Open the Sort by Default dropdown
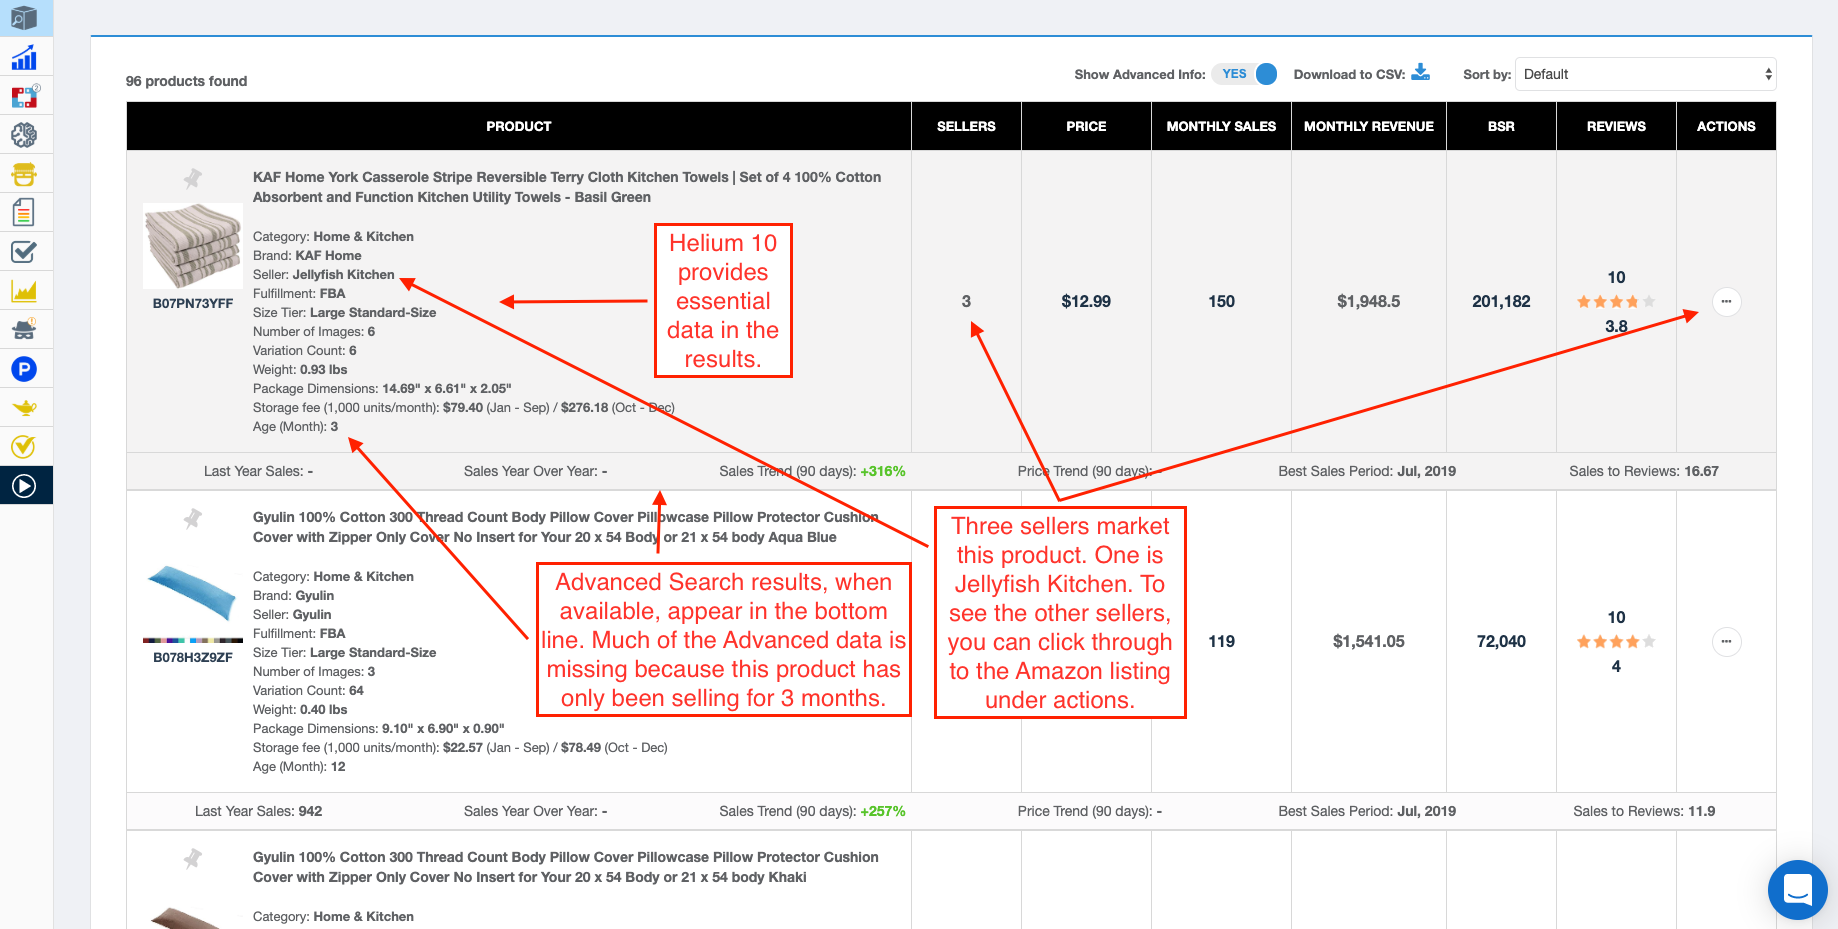This screenshot has height=929, width=1838. [1645, 74]
